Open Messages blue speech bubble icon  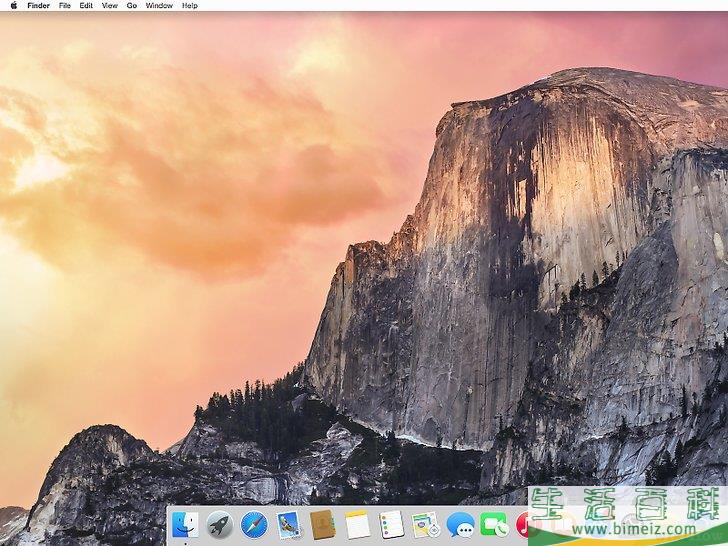coord(460,525)
